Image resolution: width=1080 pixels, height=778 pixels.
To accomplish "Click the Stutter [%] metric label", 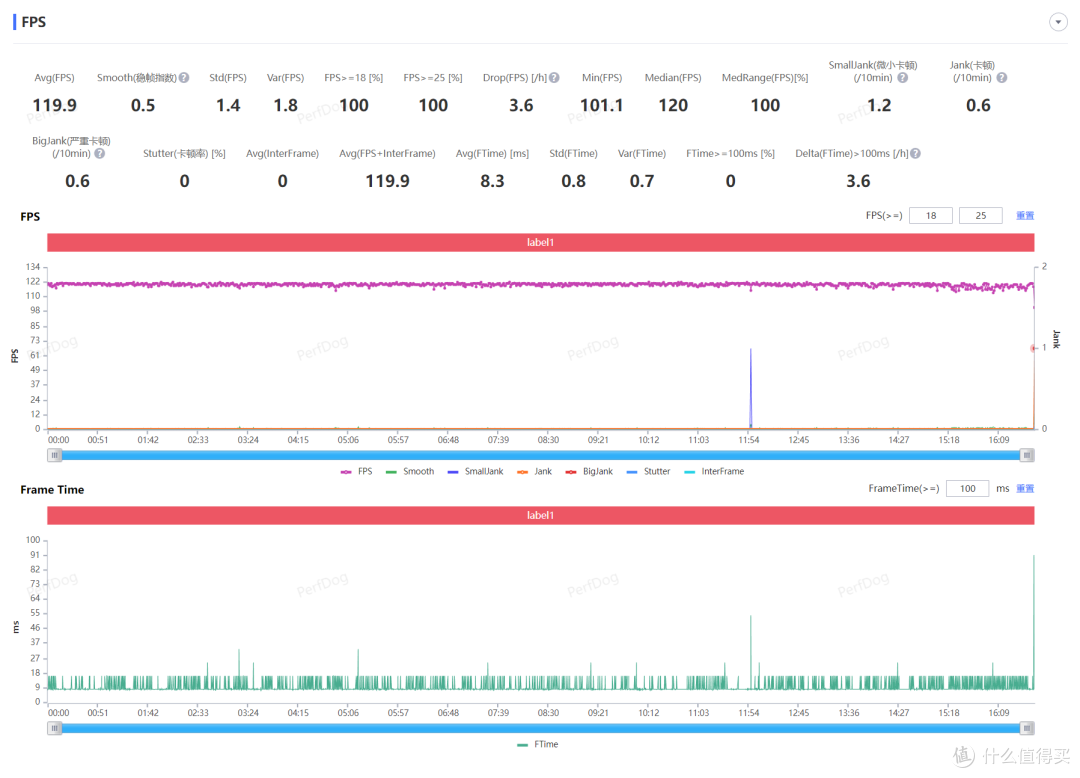I will pos(184,154).
